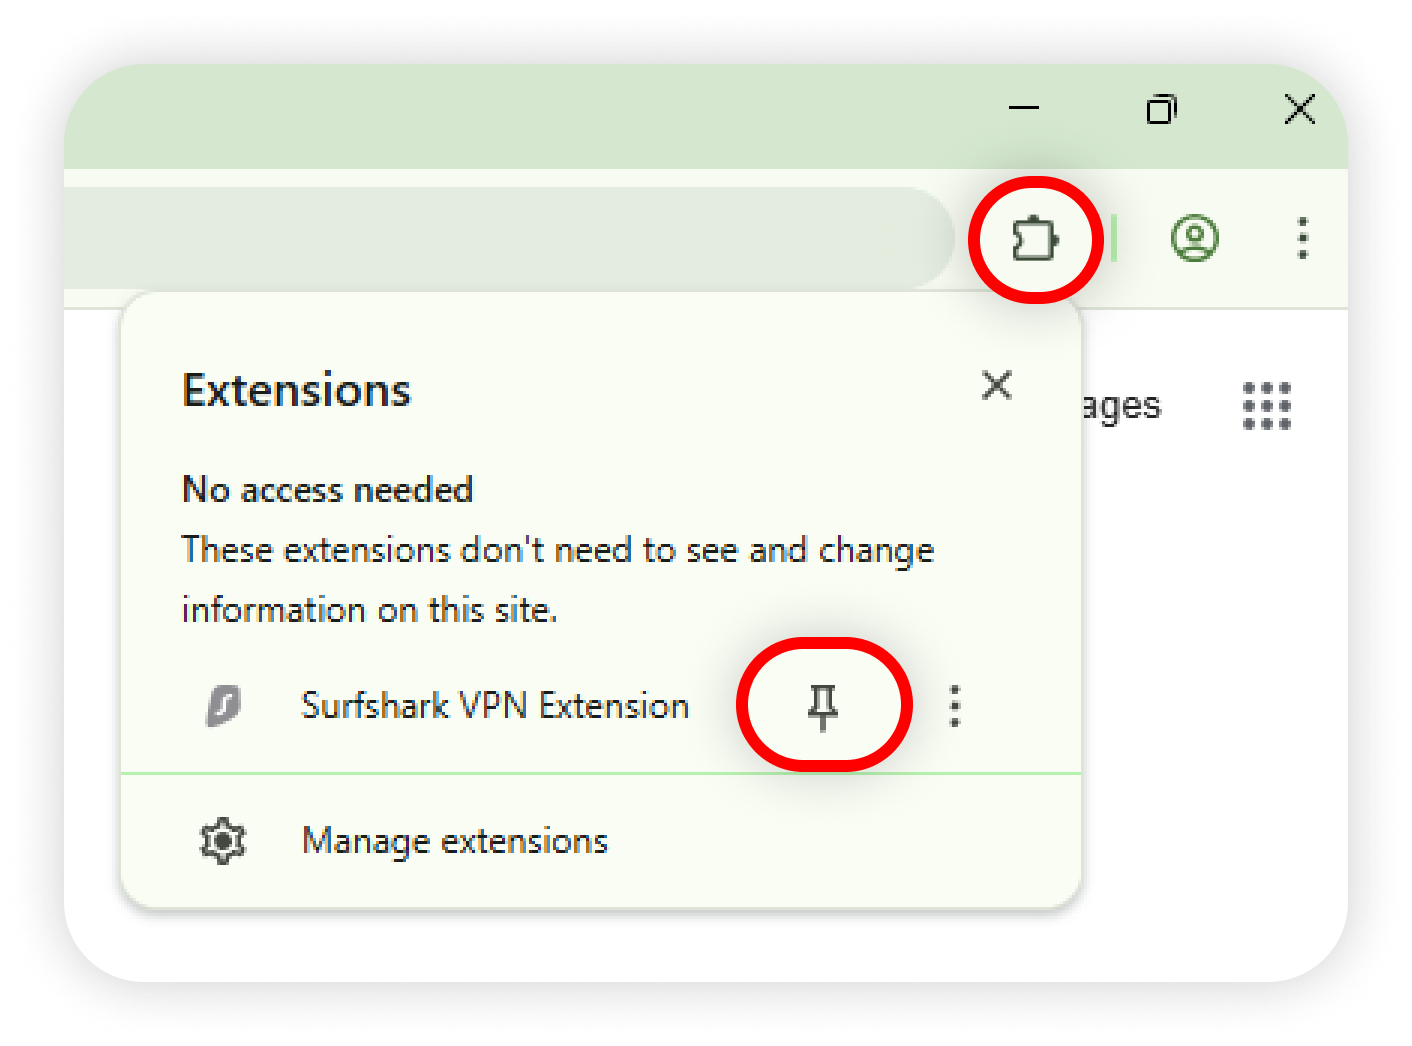This screenshot has width=1412, height=1046.
Task: Close the Extensions popup panel
Action: point(997,385)
